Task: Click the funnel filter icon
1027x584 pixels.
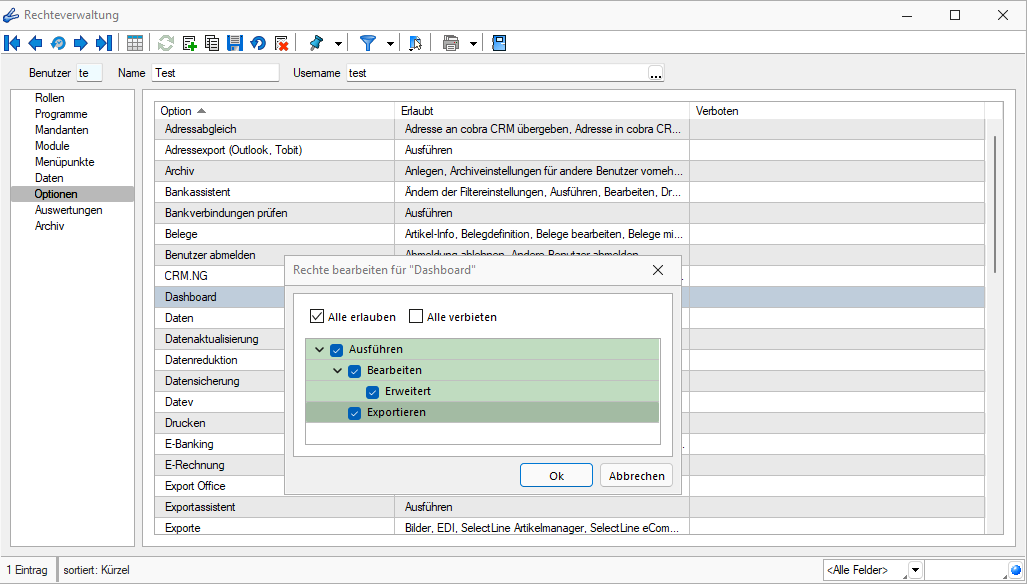Action: [368, 43]
